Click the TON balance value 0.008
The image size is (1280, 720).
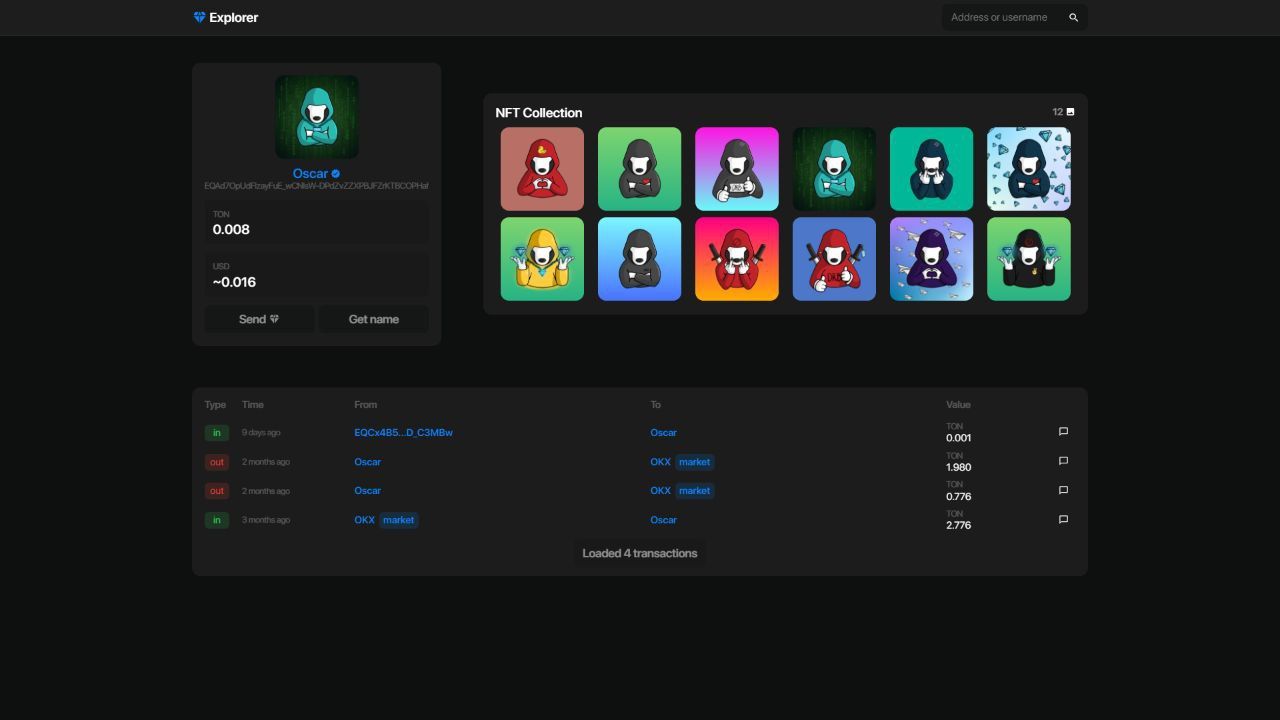[x=231, y=229]
